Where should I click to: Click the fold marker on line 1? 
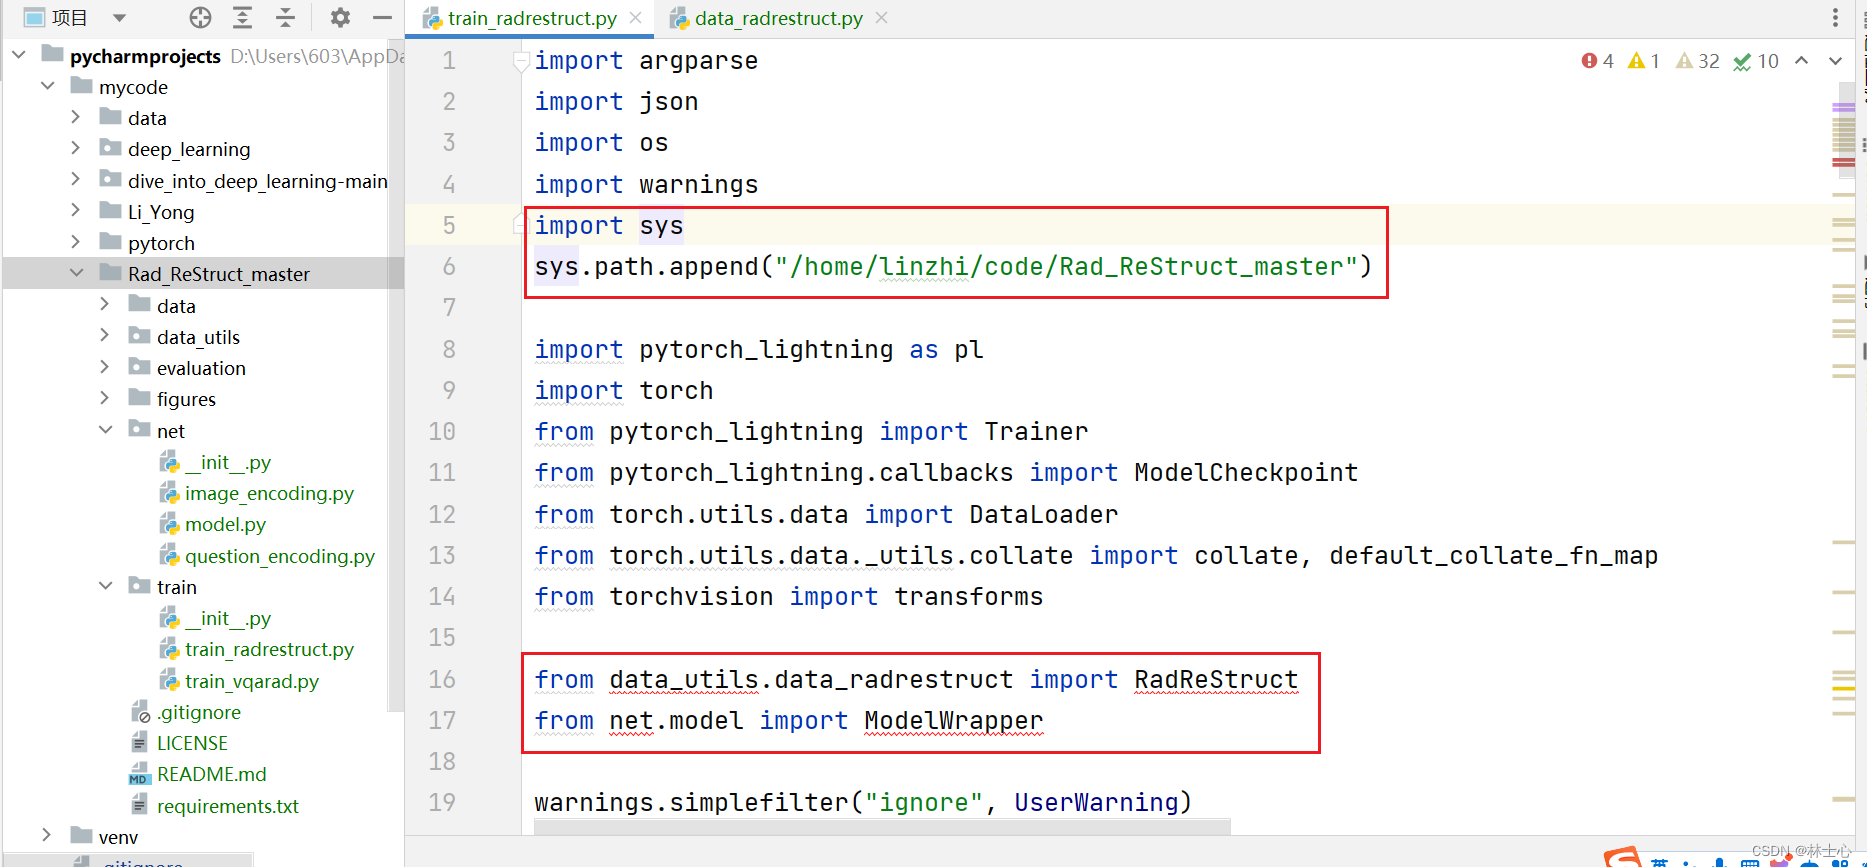click(521, 62)
